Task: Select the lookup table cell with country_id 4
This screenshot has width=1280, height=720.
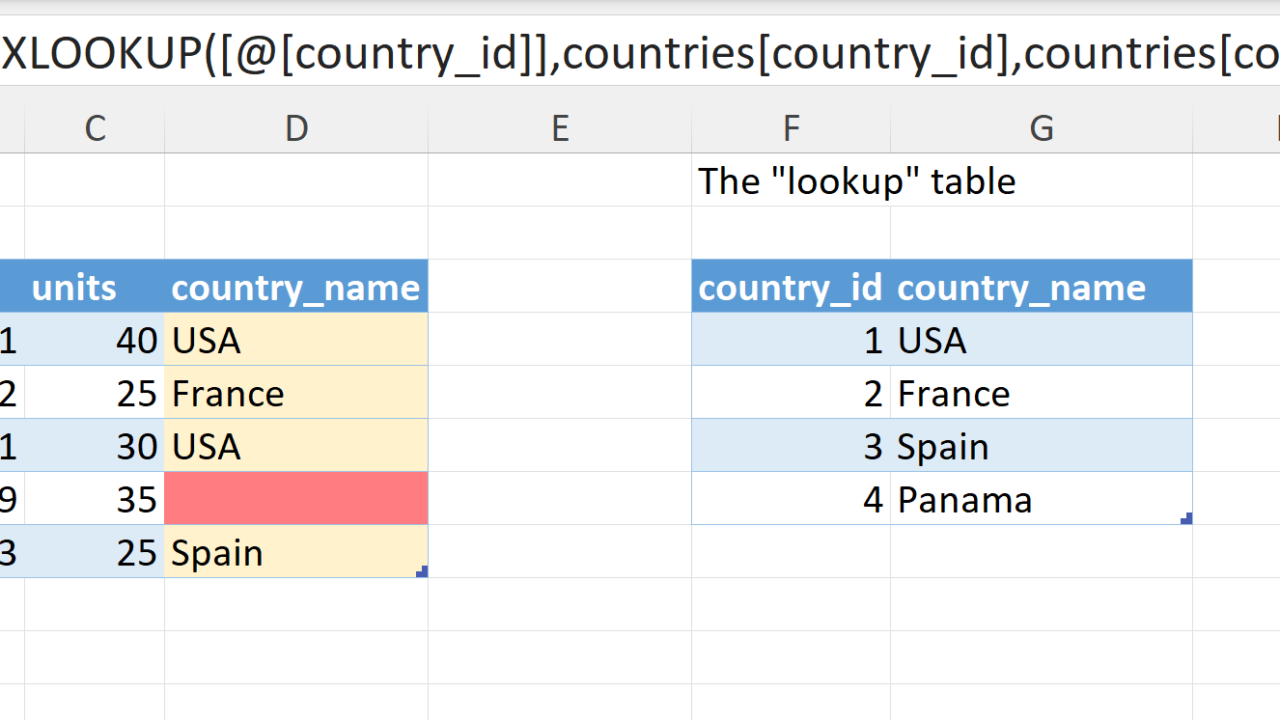Action: pos(790,499)
